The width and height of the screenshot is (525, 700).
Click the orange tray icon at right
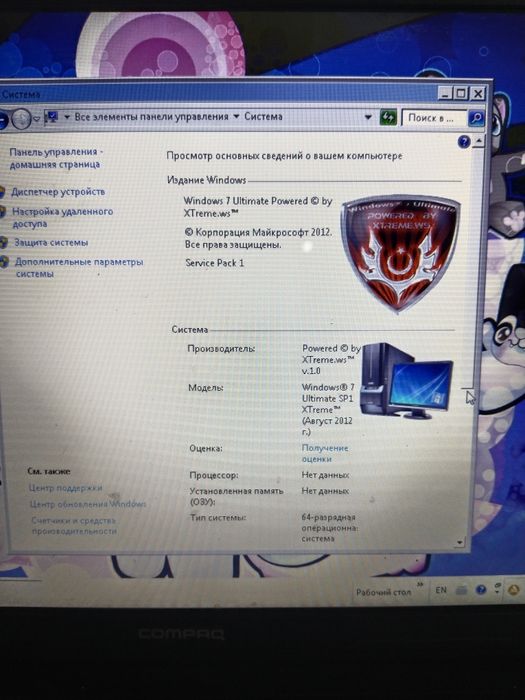(513, 590)
